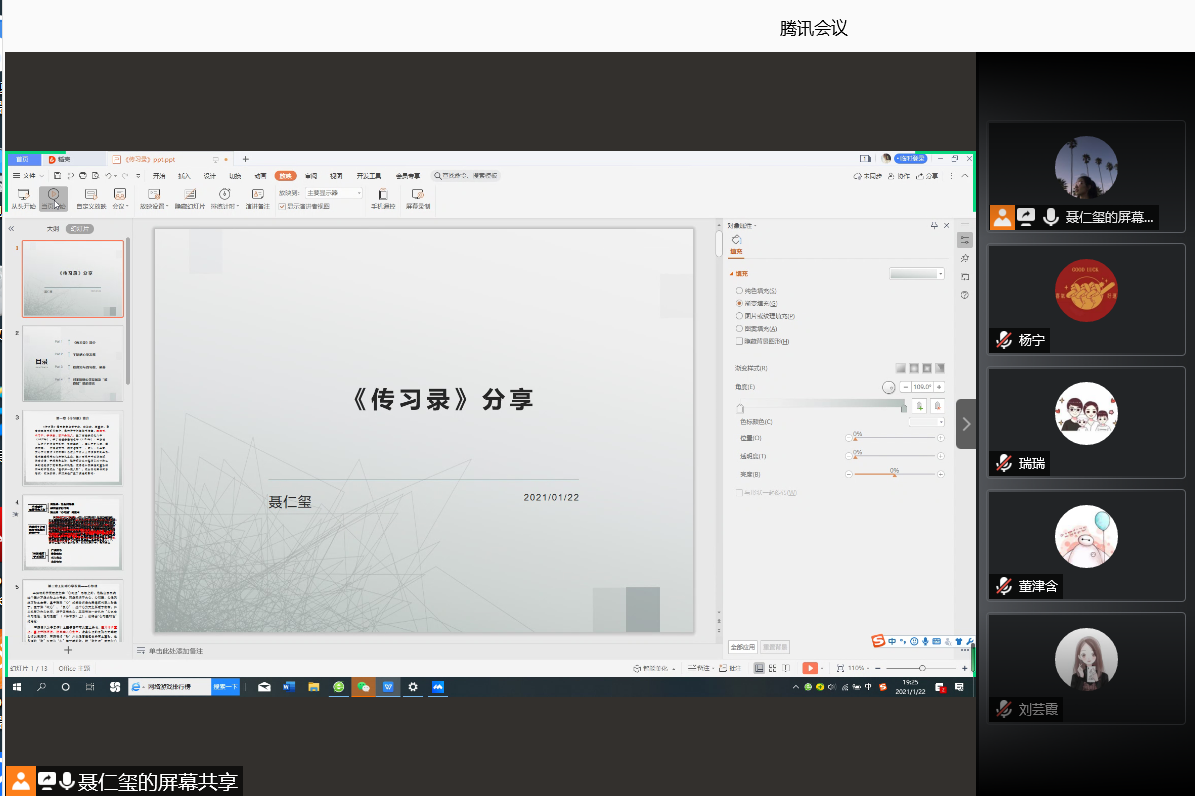
Task: Expand the meeting participant side panel arrow
Action: [966, 424]
